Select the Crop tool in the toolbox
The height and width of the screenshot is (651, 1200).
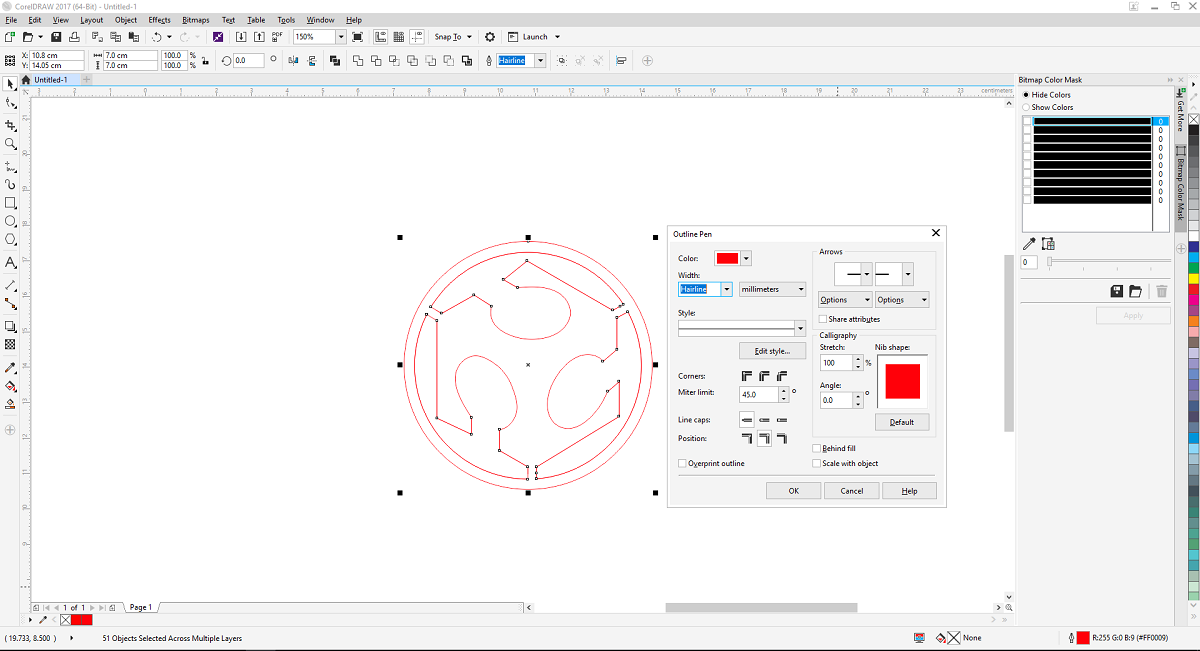point(10,126)
